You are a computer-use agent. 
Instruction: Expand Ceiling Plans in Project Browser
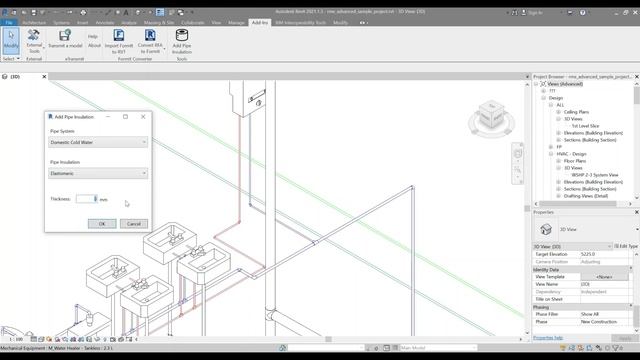coord(558,112)
